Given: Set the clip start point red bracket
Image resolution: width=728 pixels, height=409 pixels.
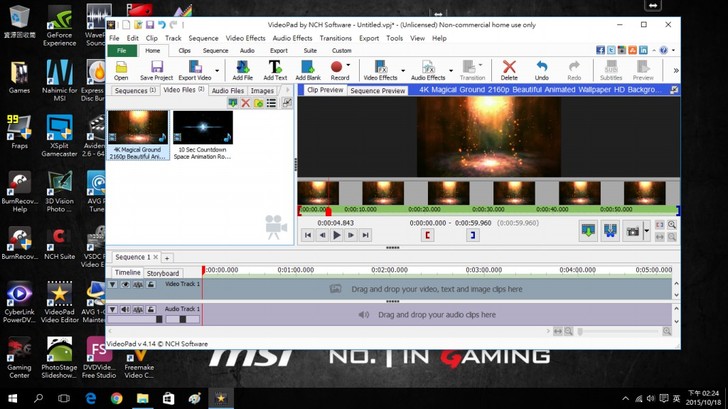Looking at the screenshot, I should tap(427, 235).
